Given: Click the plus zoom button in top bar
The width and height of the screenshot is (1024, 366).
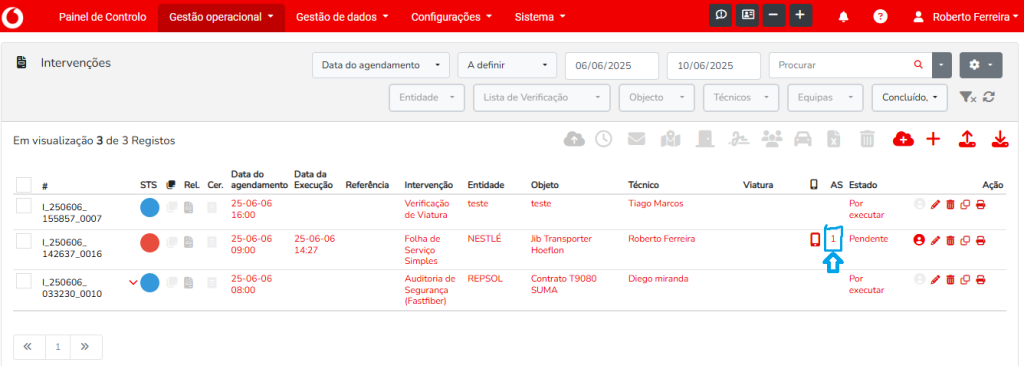Looking at the screenshot, I should [x=801, y=16].
